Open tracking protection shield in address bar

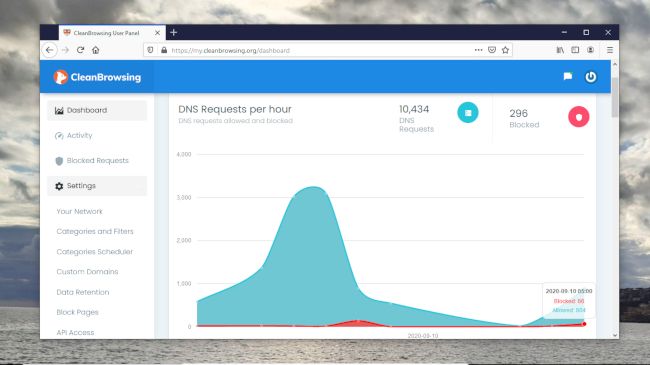point(150,50)
